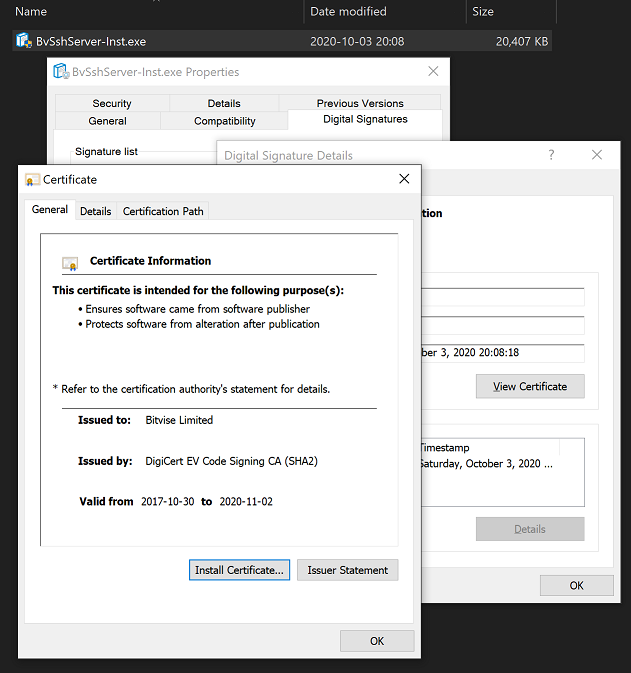Open the Certification Path tab
The image size is (631, 673).
[x=163, y=211]
